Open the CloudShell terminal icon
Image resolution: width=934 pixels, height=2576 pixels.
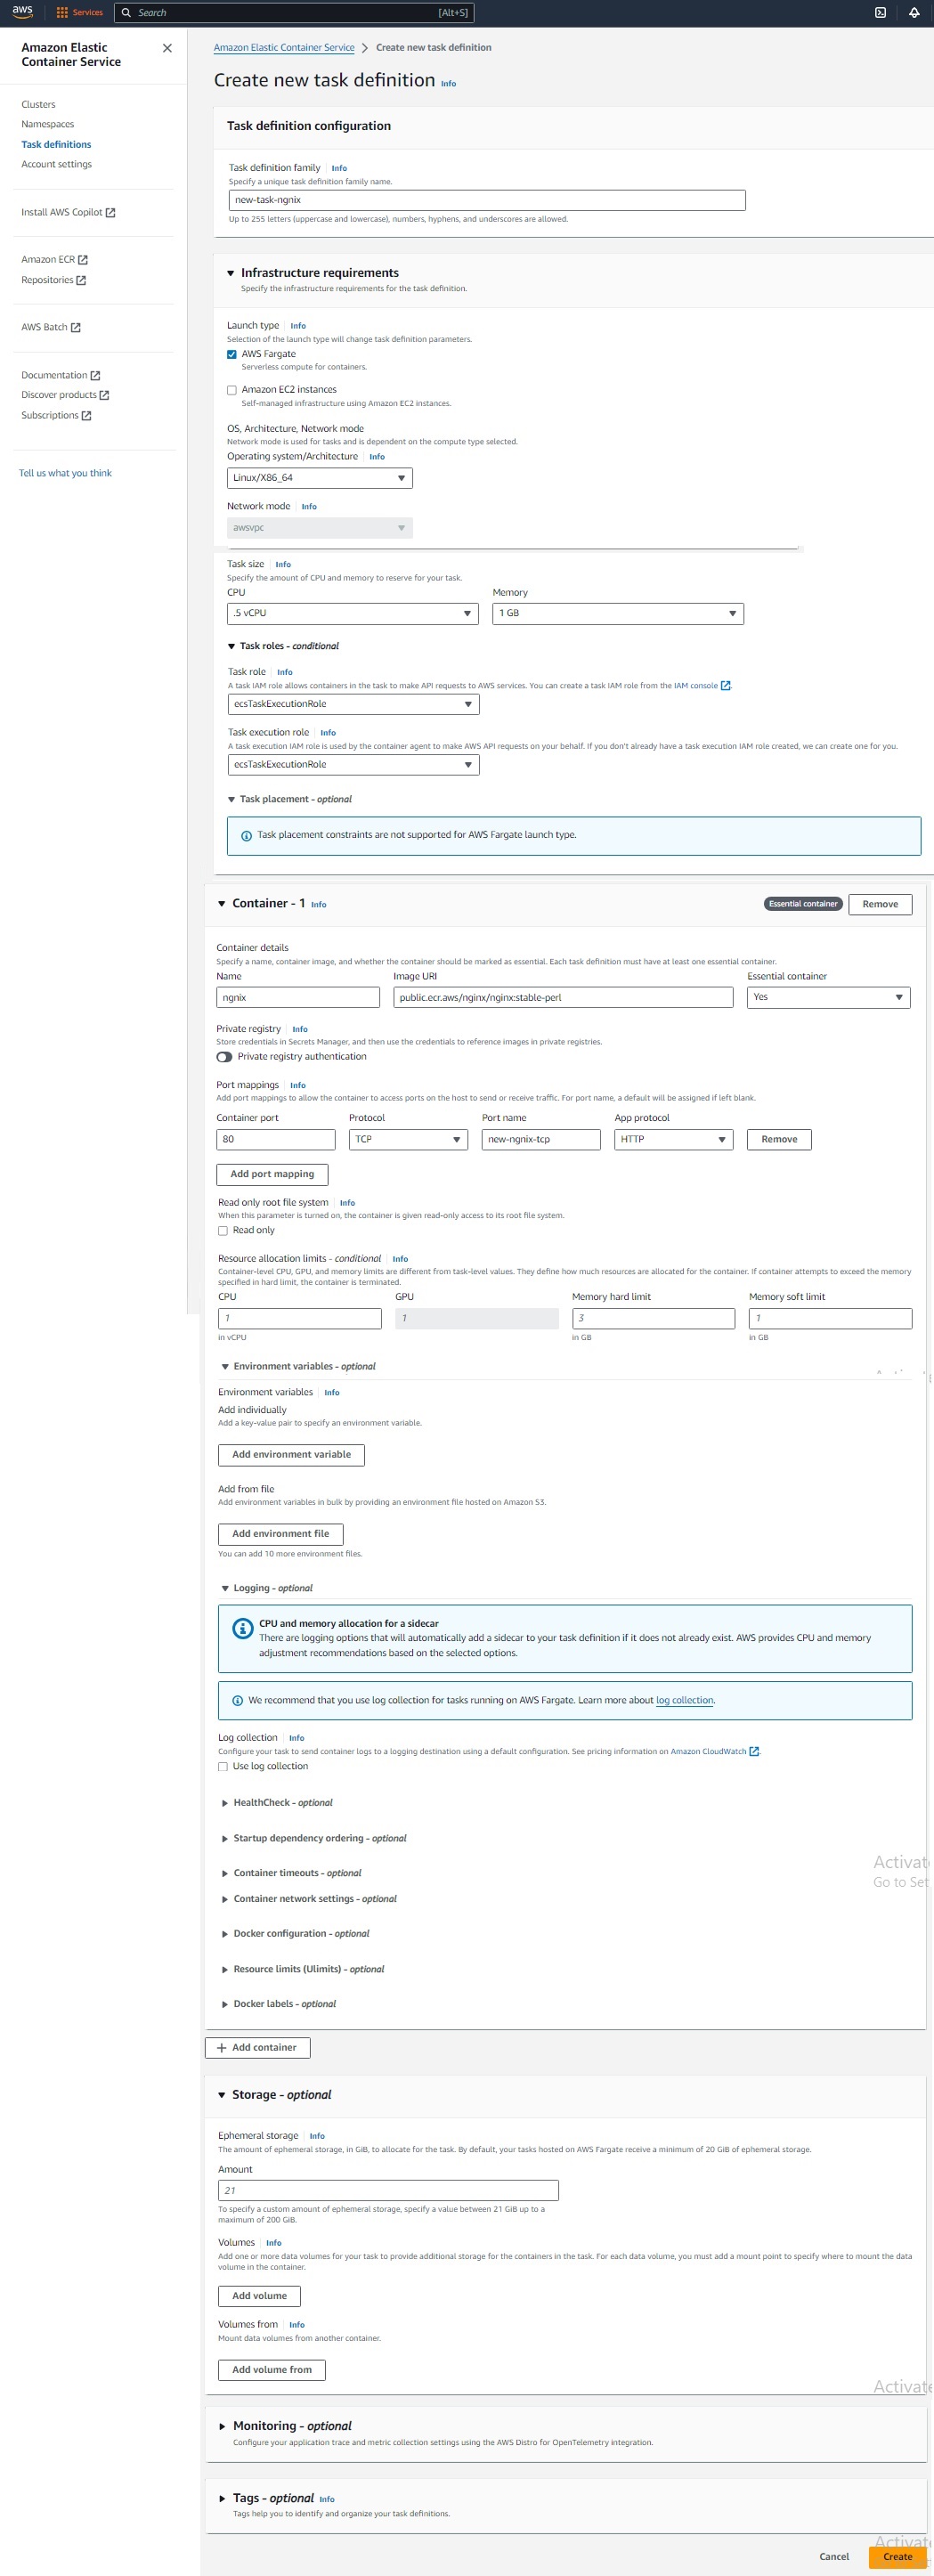[x=880, y=13]
